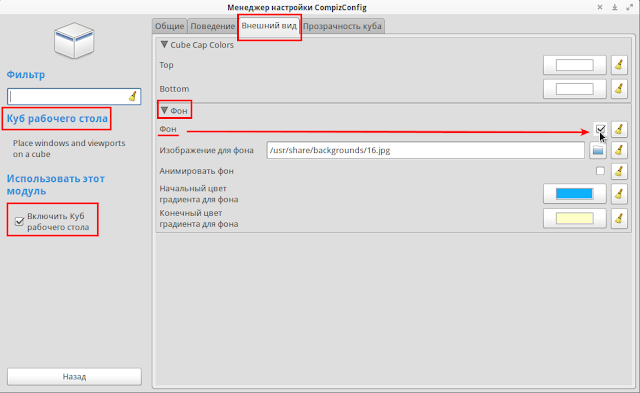640x393 pixels.
Task: Maximize the CompizConfig window
Action: 629,7
